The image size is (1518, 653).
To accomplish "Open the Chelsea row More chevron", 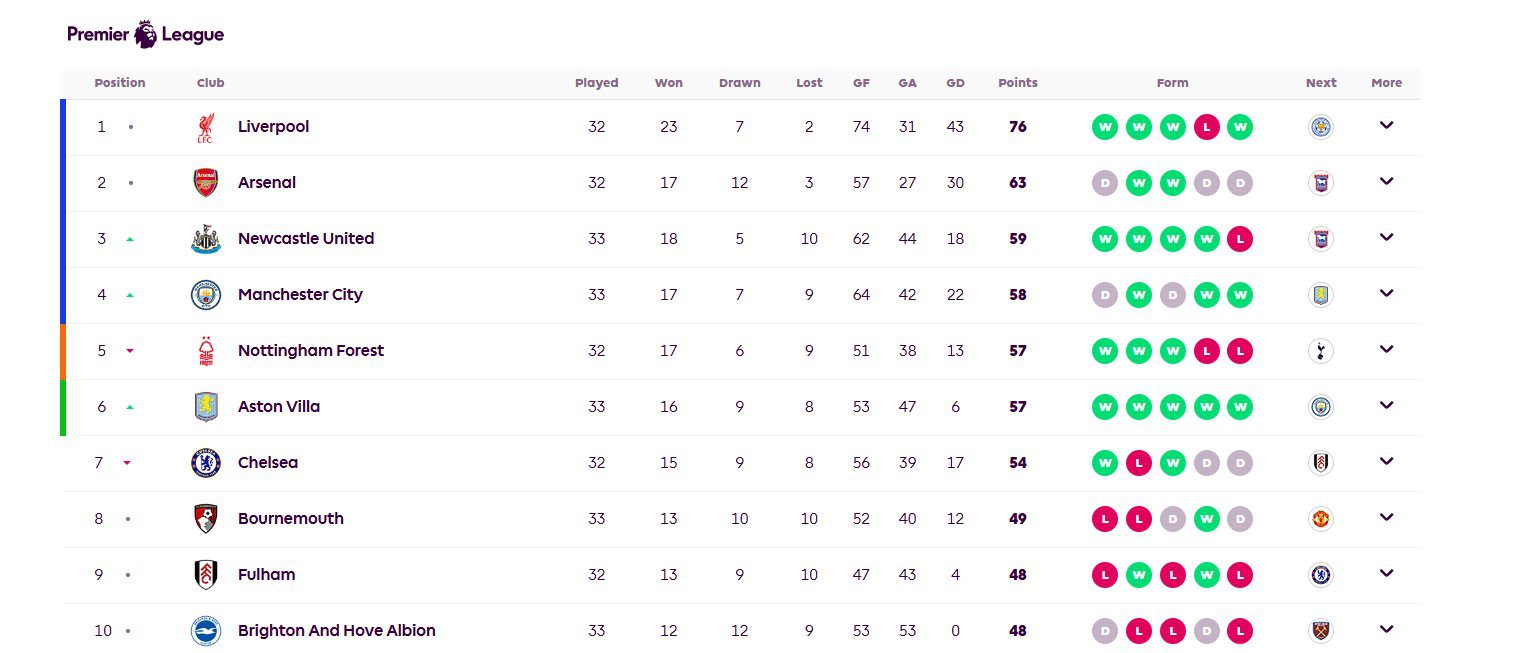I will click(x=1386, y=462).
